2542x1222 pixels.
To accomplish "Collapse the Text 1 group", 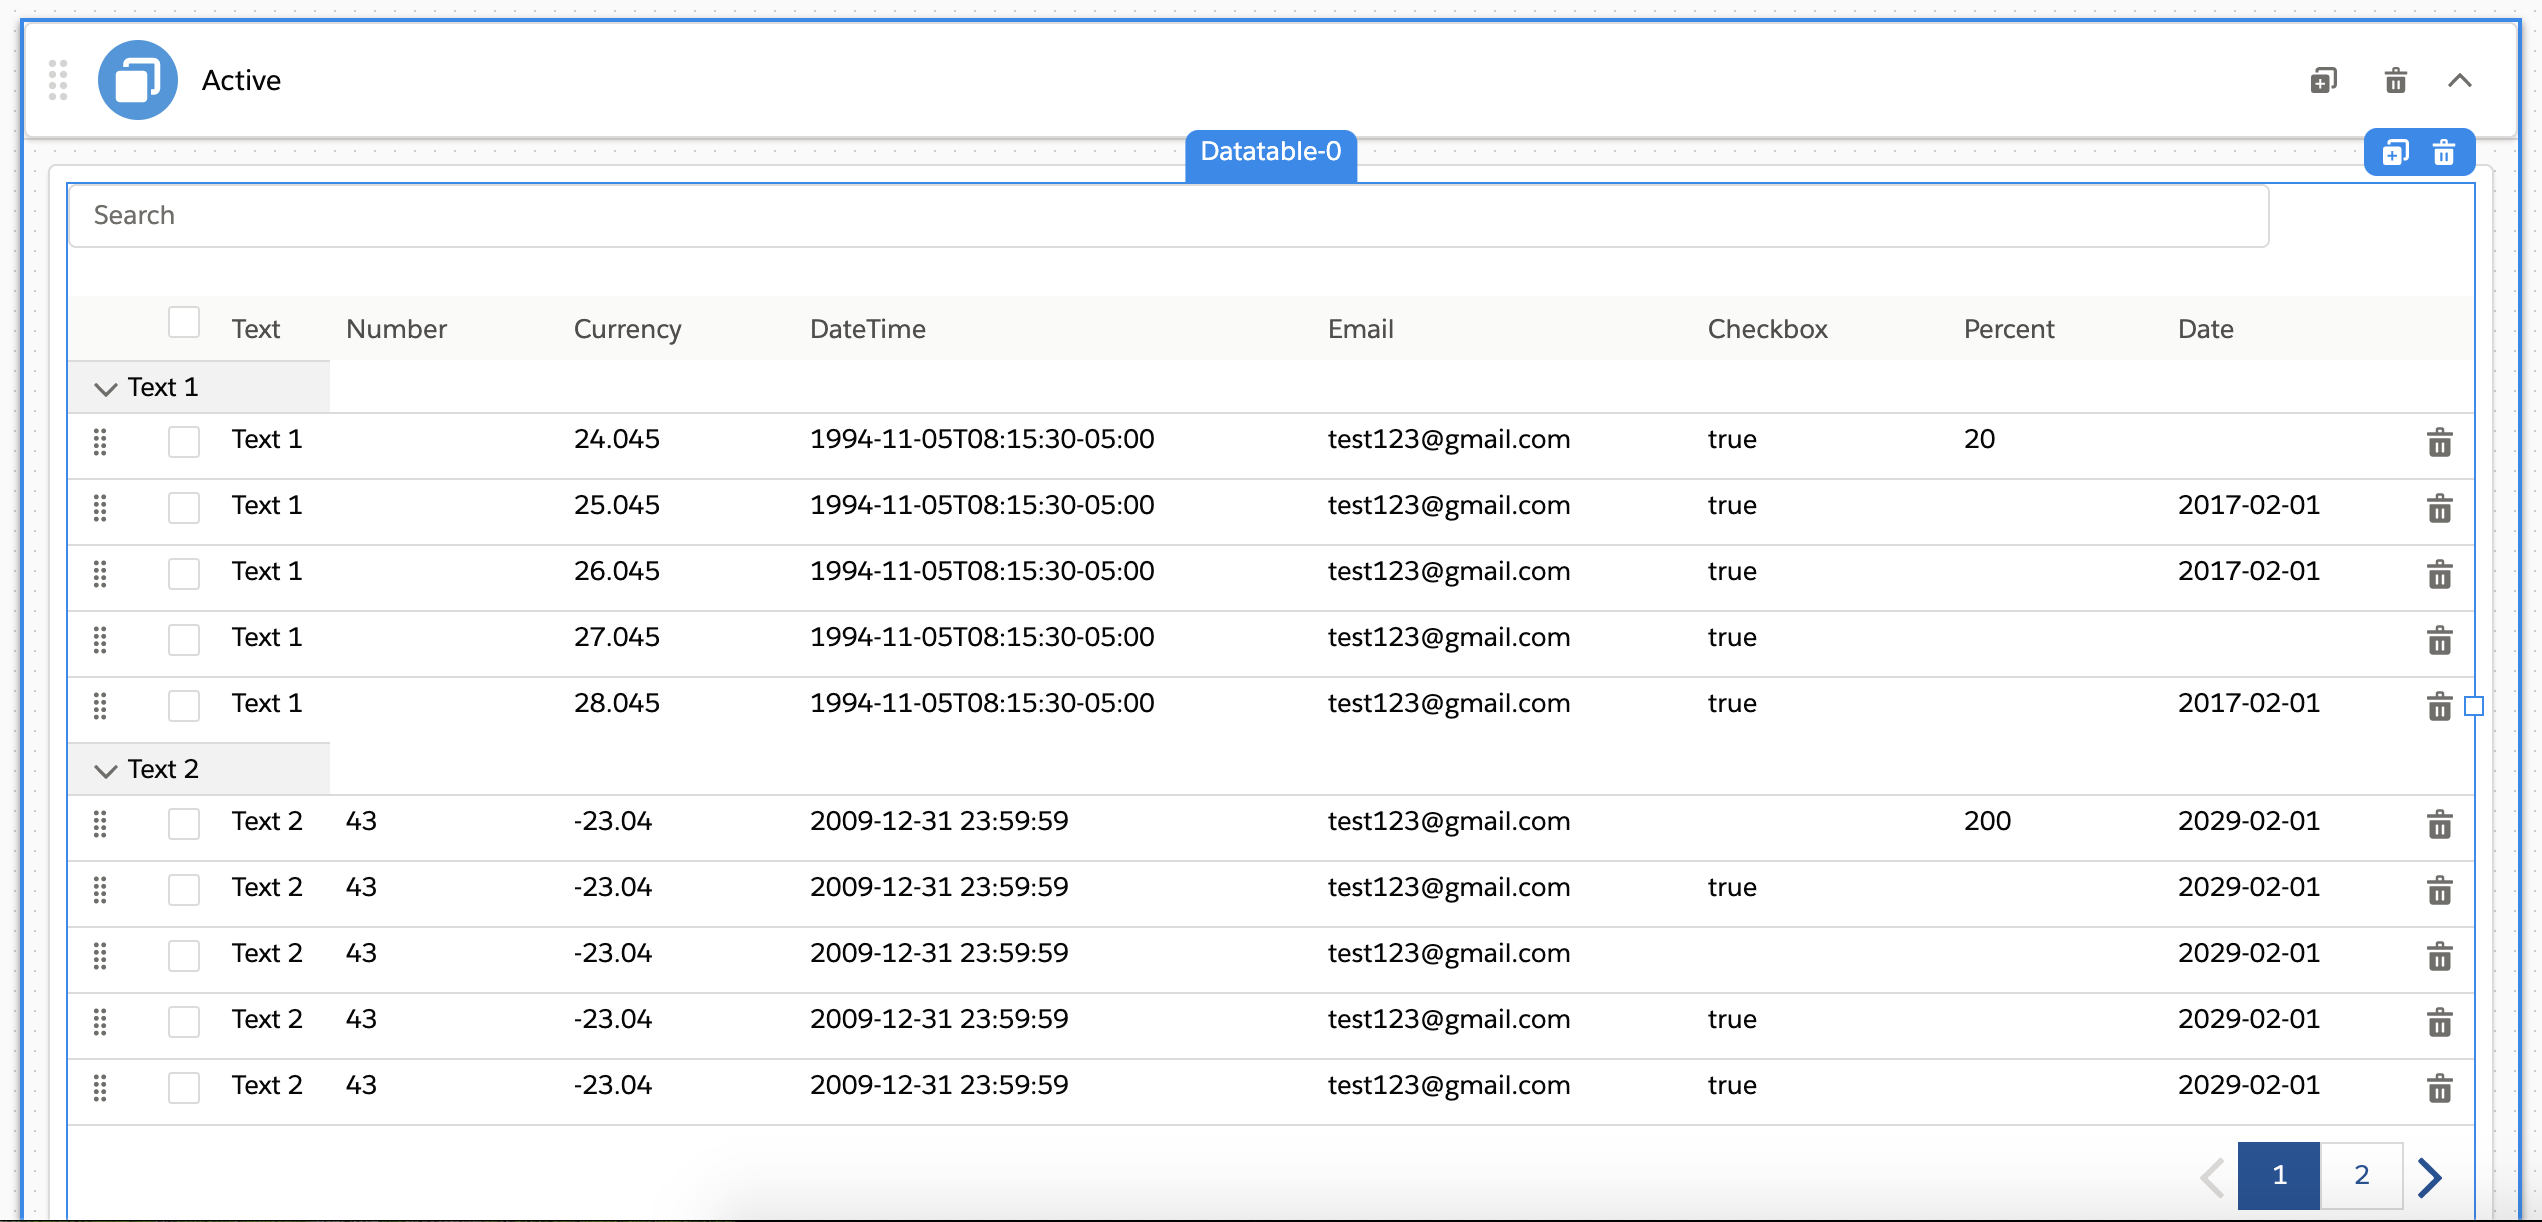I will [x=105, y=388].
